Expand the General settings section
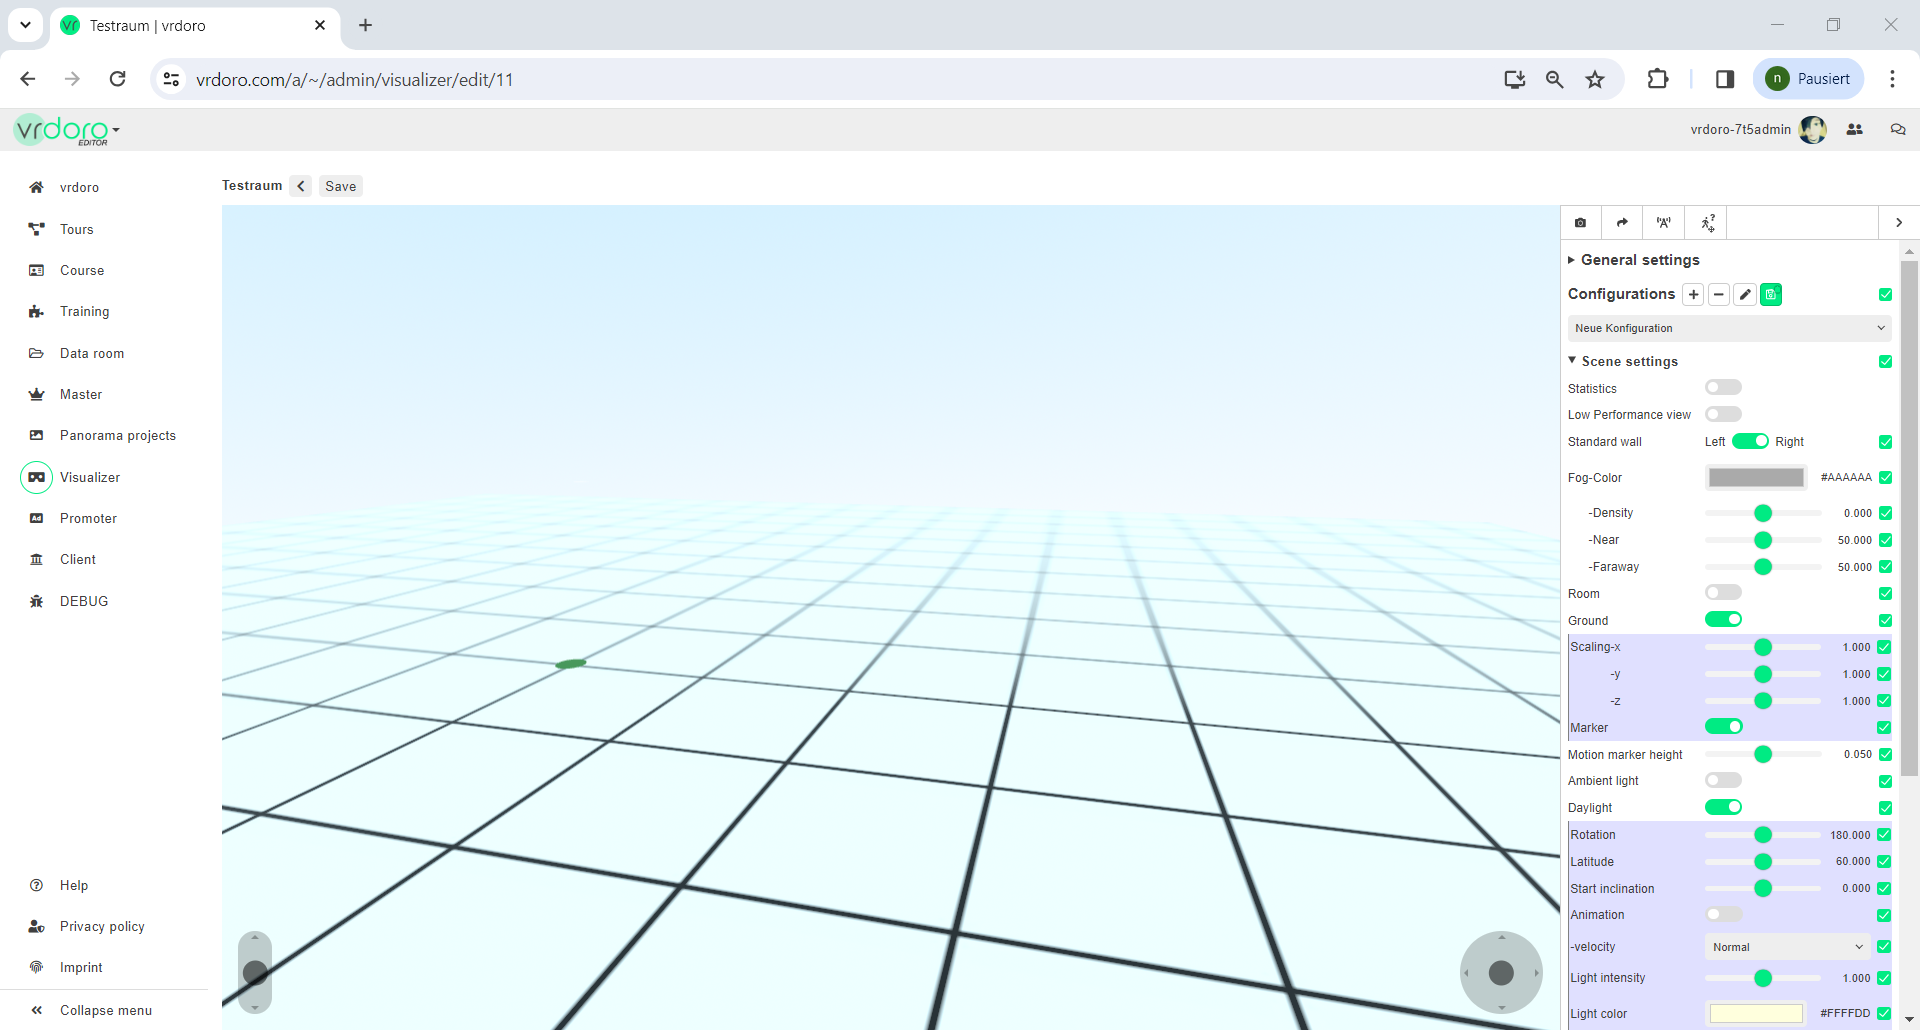The image size is (1920, 1030). 1640,260
